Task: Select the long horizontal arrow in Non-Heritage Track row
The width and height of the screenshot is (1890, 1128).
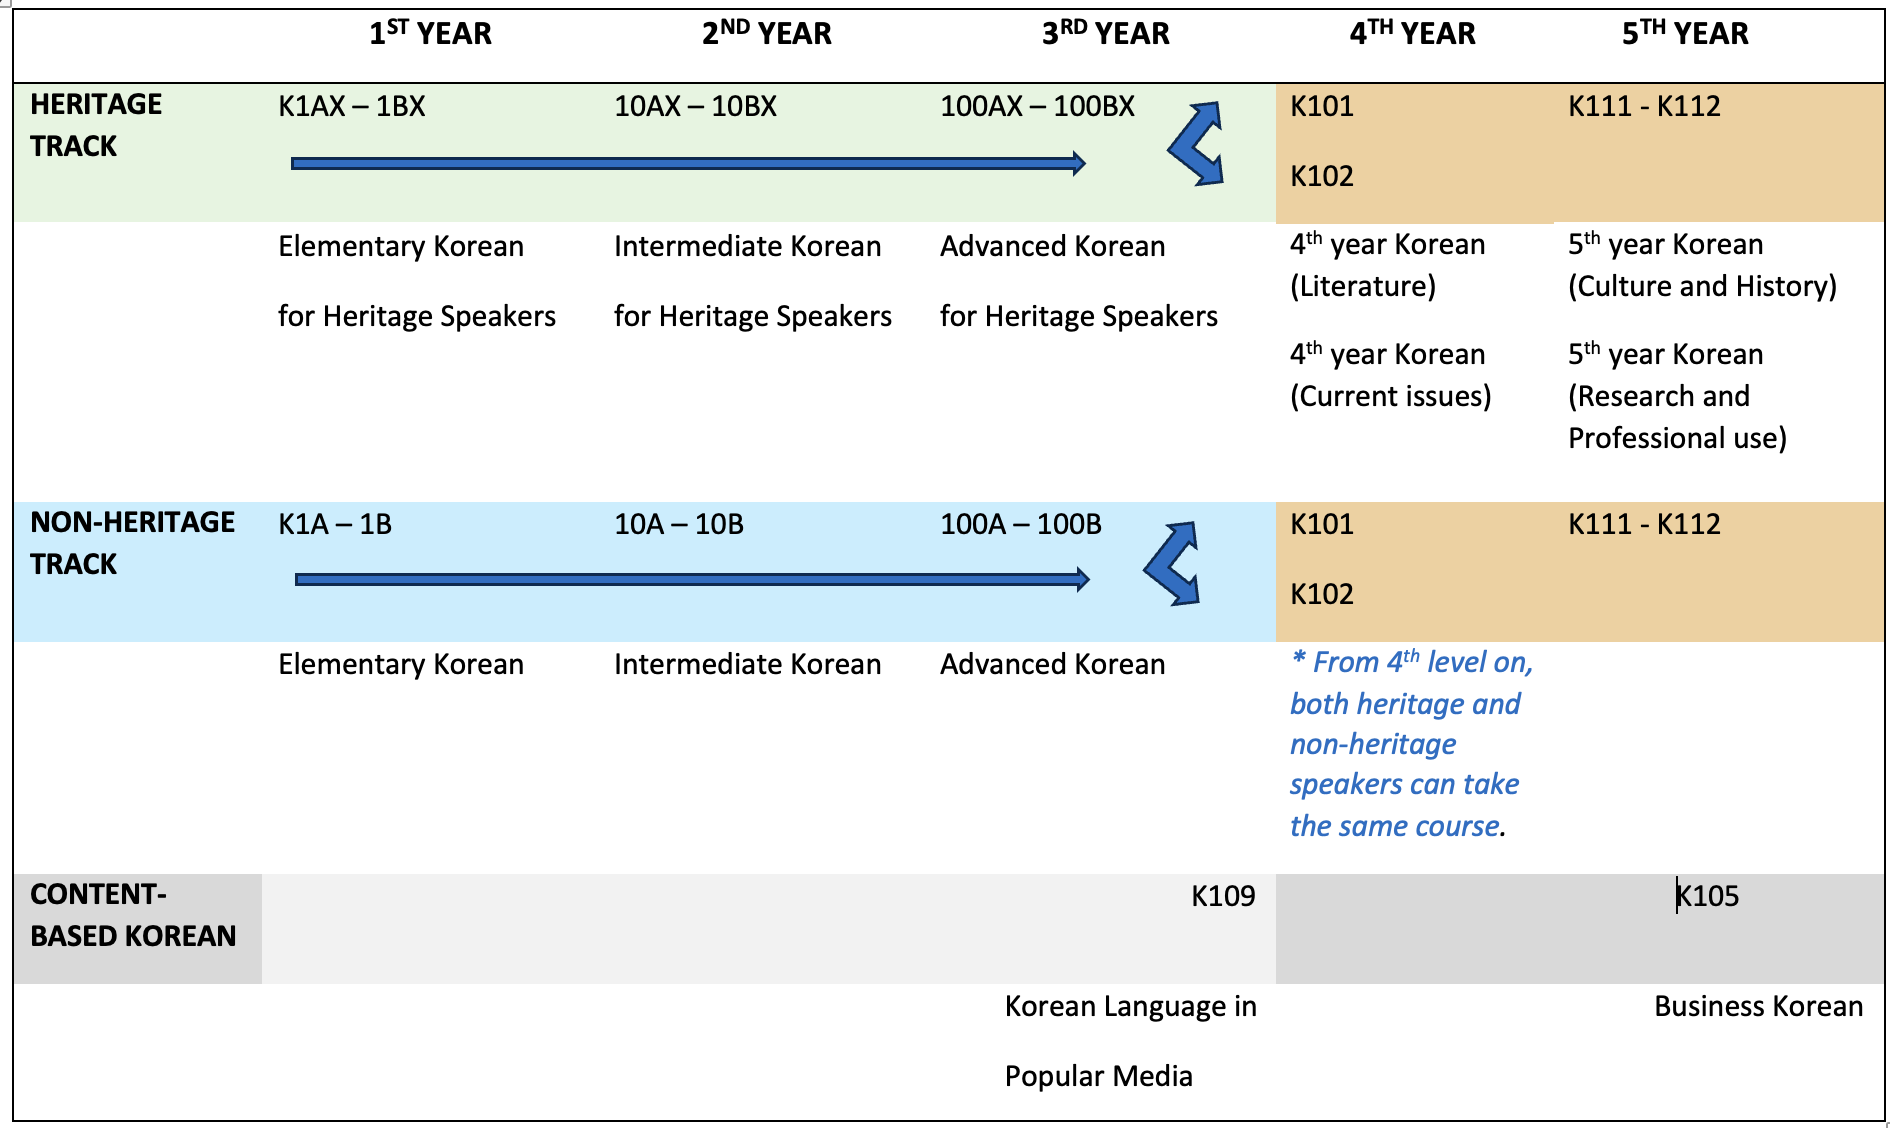Action: [691, 579]
